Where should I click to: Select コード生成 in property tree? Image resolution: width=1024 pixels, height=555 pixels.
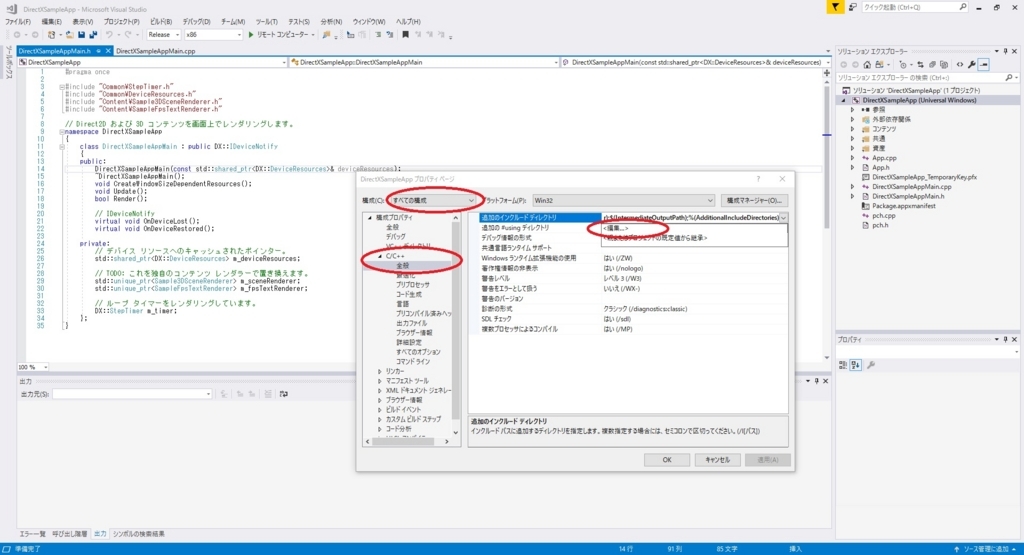click(x=409, y=294)
